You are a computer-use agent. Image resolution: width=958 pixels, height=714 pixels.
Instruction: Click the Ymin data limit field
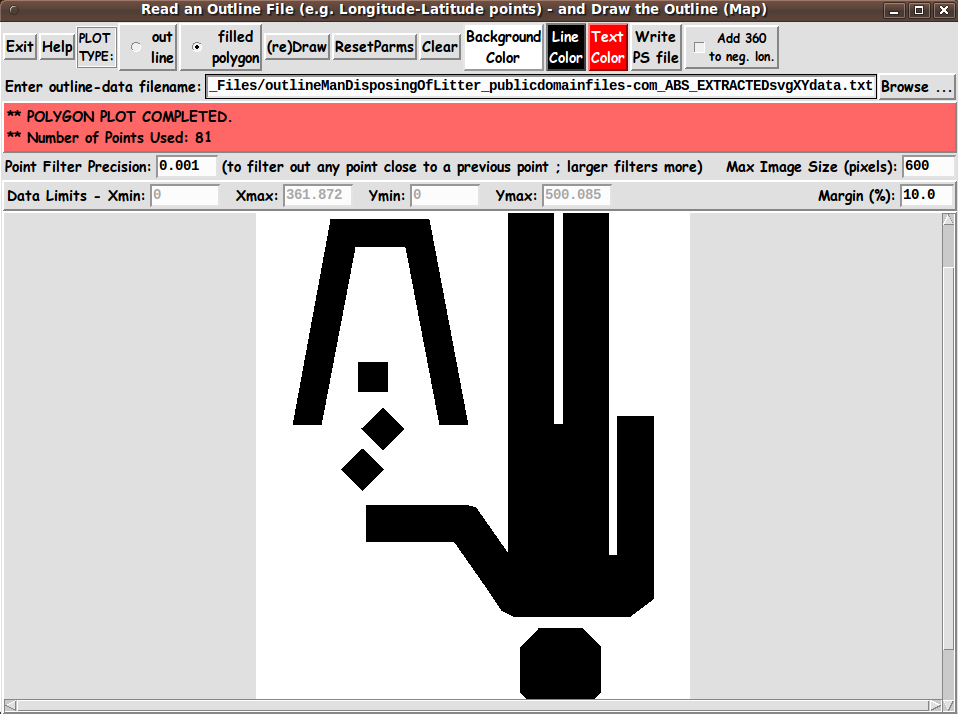coord(444,195)
